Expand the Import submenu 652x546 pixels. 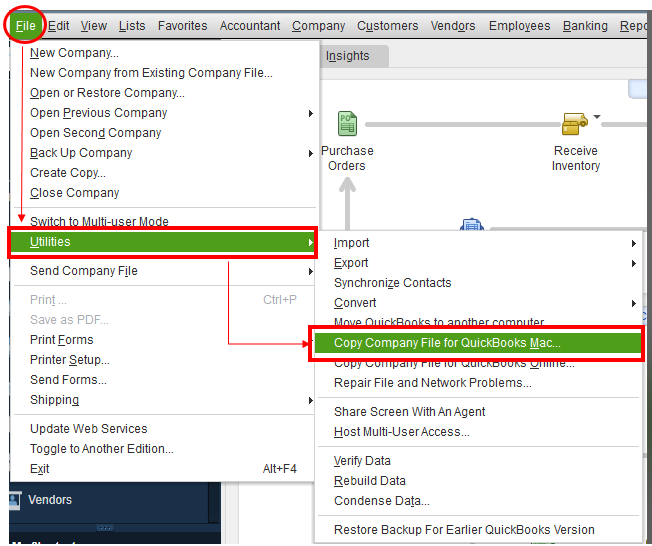pyautogui.click(x=351, y=243)
